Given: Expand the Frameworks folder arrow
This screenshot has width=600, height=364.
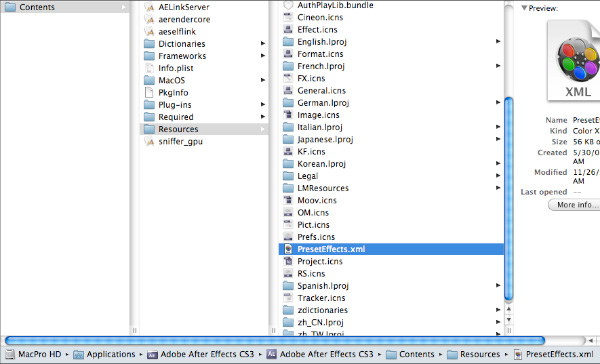Looking at the screenshot, I should coord(263,55).
